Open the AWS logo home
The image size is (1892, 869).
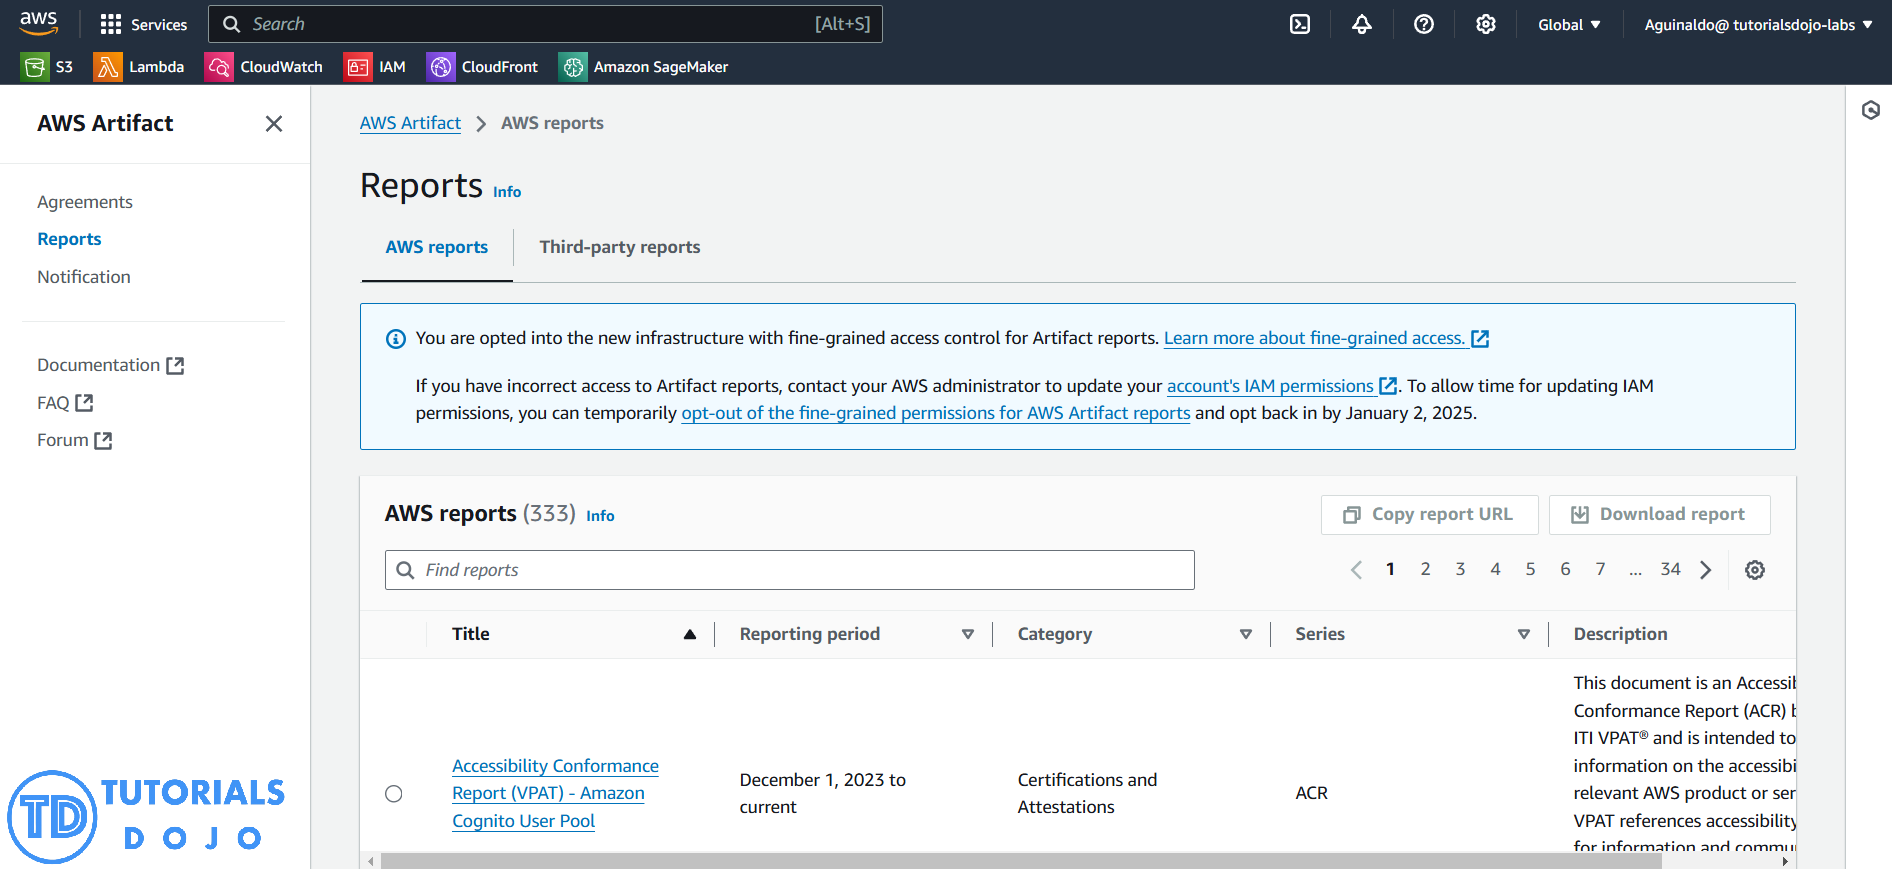tap(38, 23)
